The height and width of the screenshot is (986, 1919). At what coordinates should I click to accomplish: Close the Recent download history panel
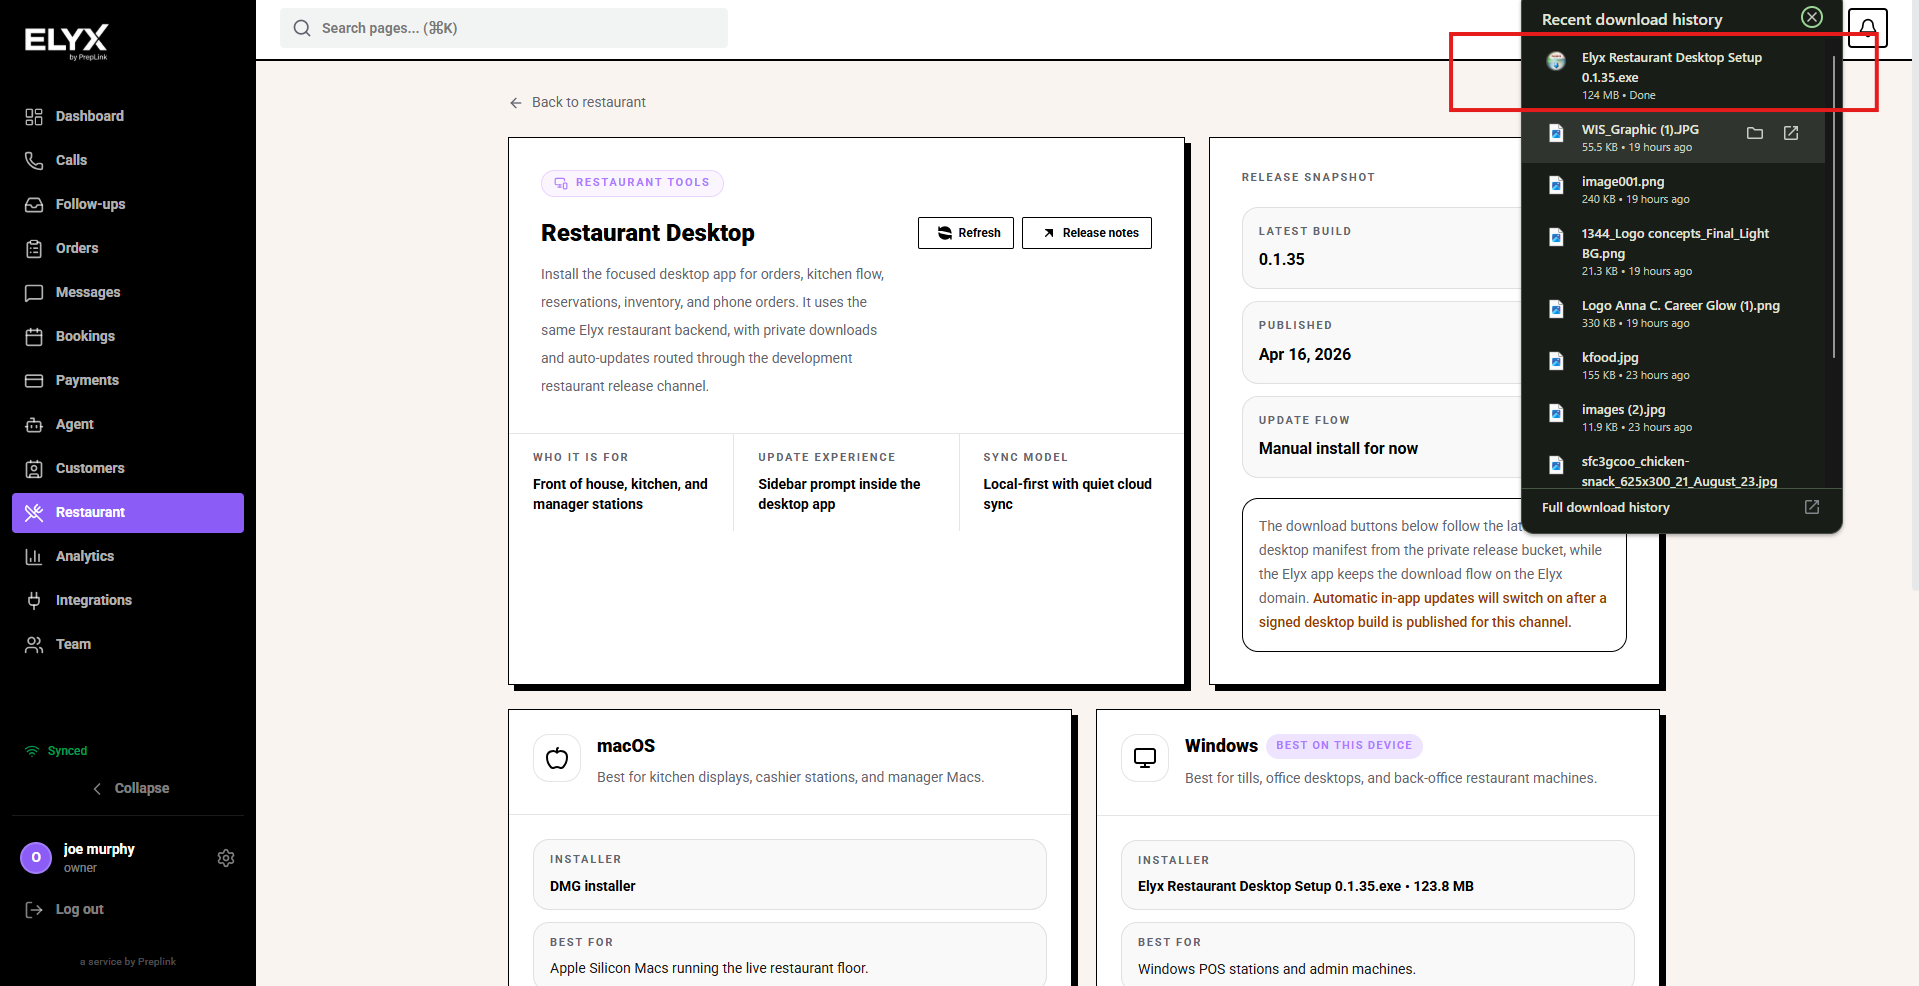[1812, 17]
